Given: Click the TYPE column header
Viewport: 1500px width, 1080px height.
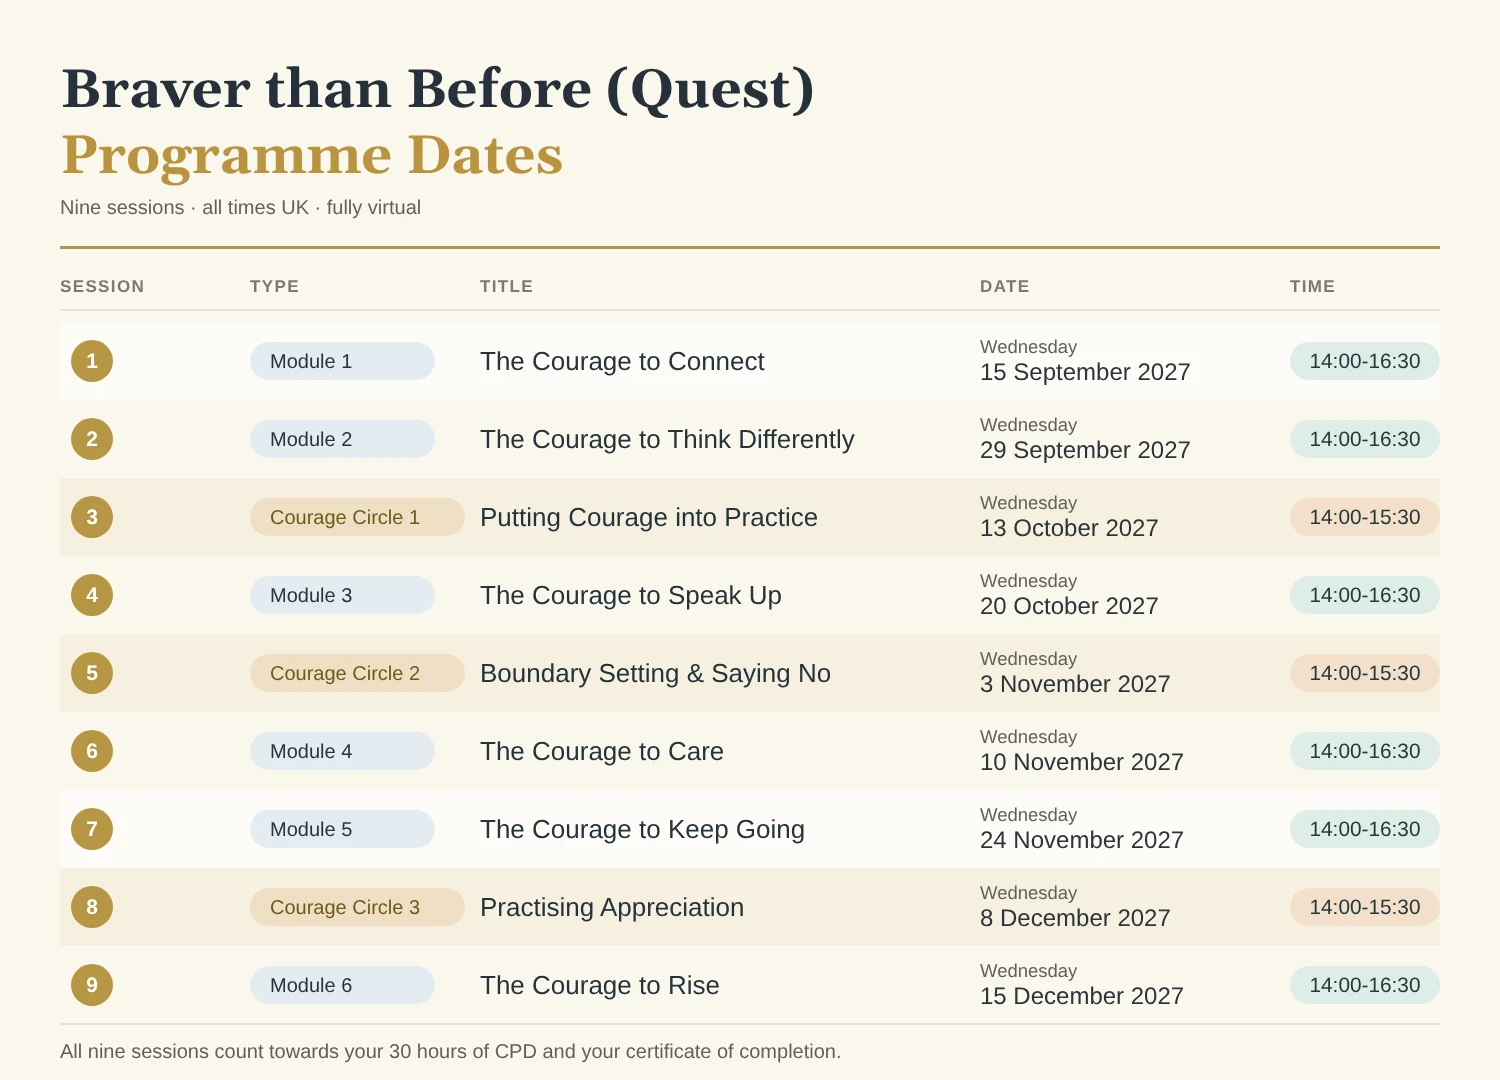Looking at the screenshot, I should 274,286.
